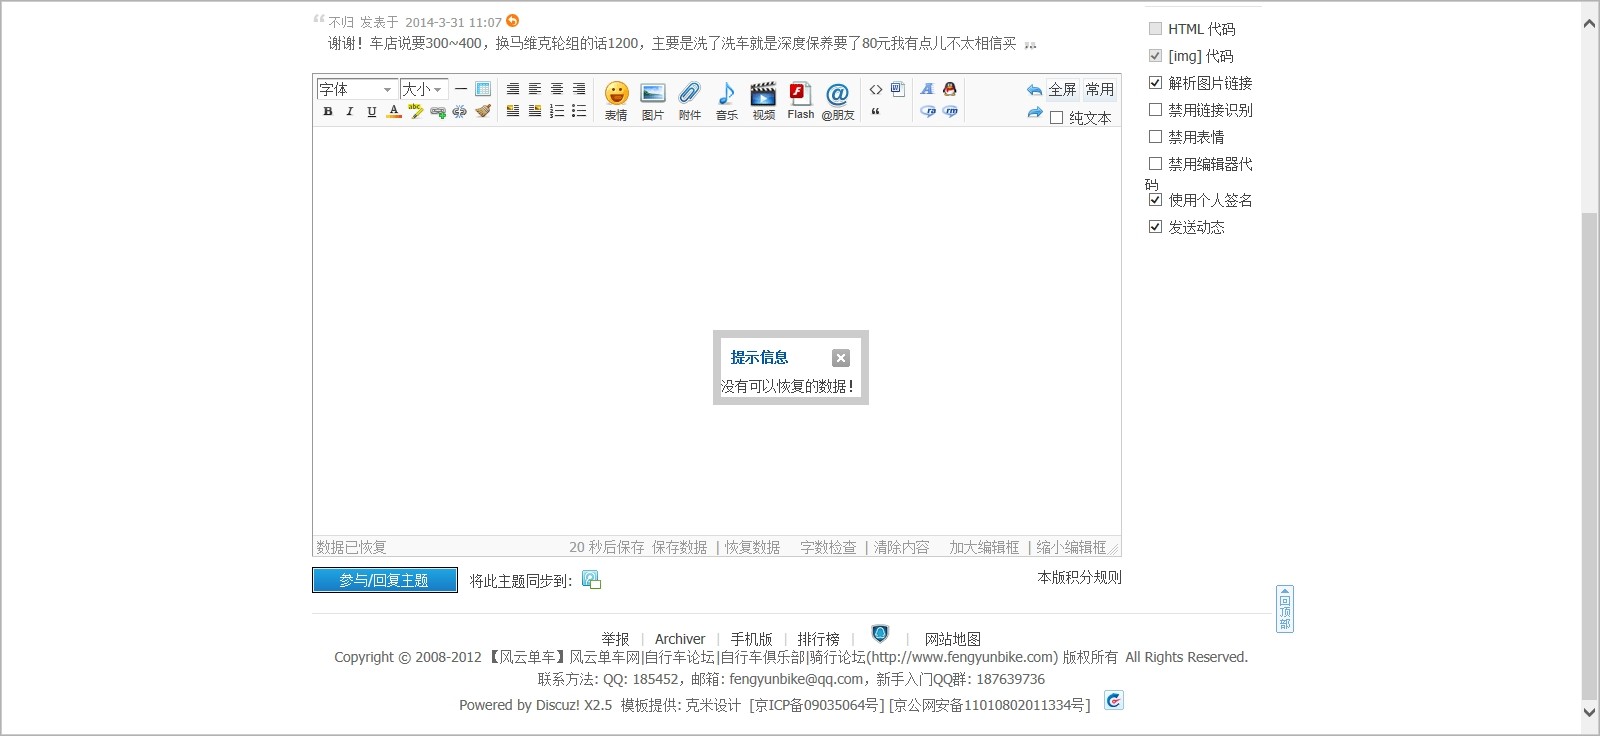Insert a hyperlink with the link icon
1600x736 pixels.
(438, 112)
